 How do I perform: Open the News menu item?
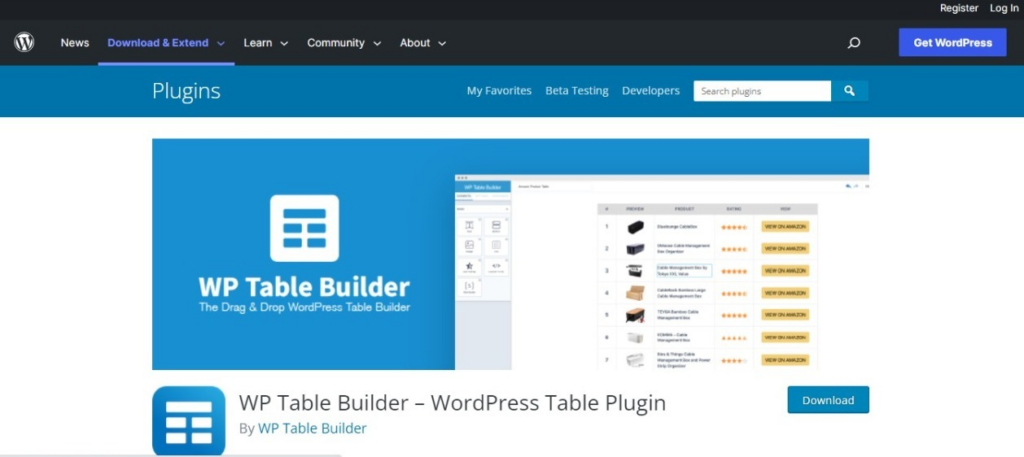coord(74,42)
